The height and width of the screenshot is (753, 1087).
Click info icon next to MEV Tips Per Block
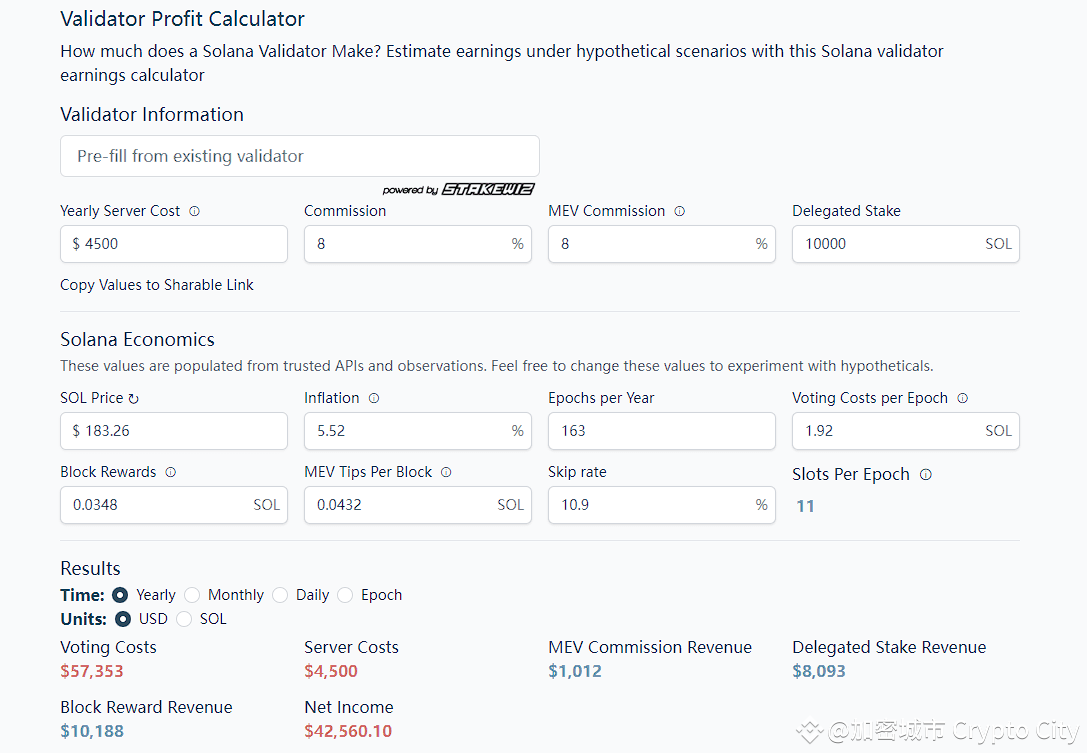(x=446, y=472)
